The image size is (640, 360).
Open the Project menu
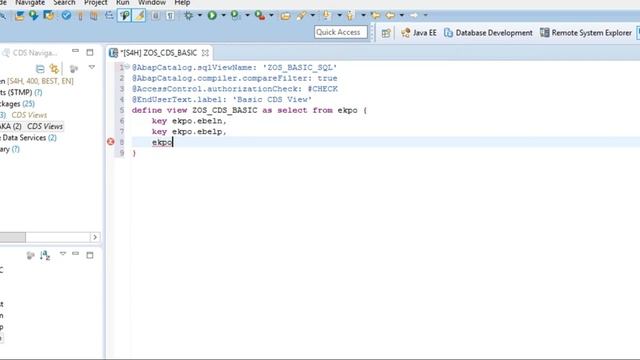pyautogui.click(x=96, y=3)
